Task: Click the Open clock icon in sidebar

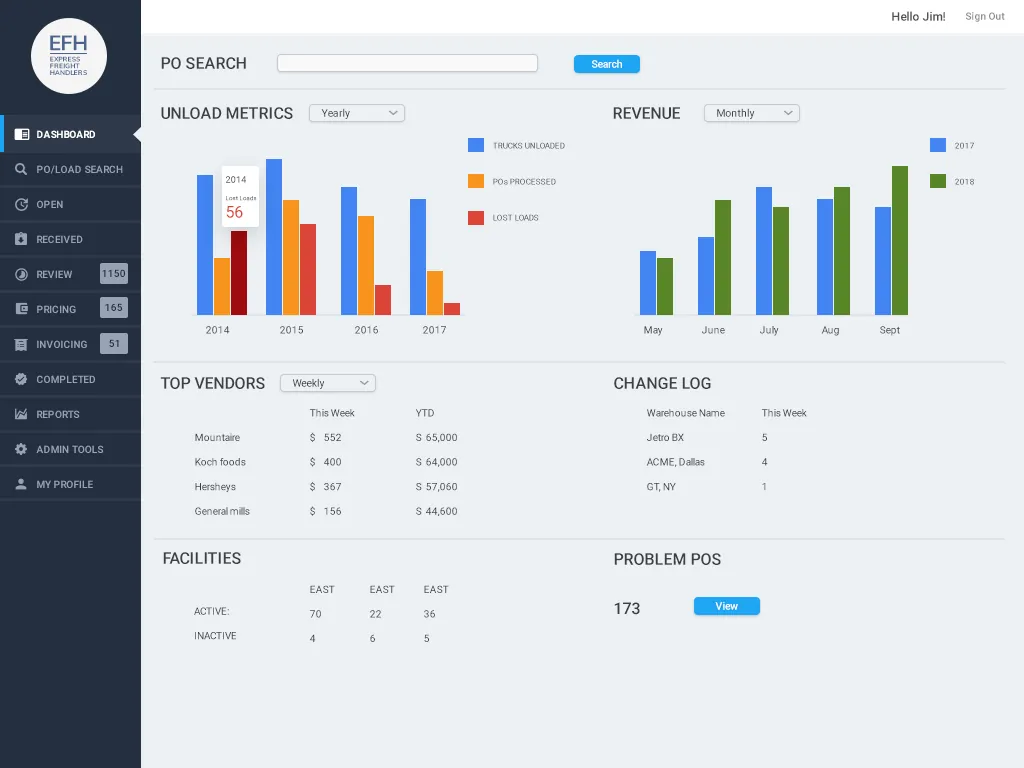Action: tap(21, 204)
